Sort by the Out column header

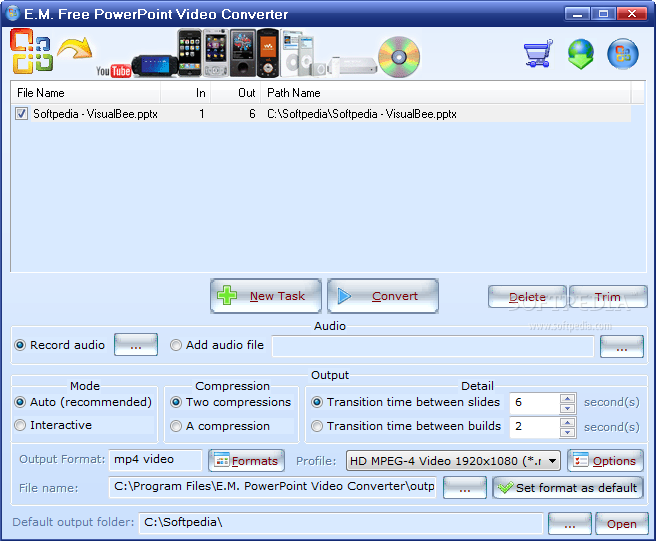point(236,93)
